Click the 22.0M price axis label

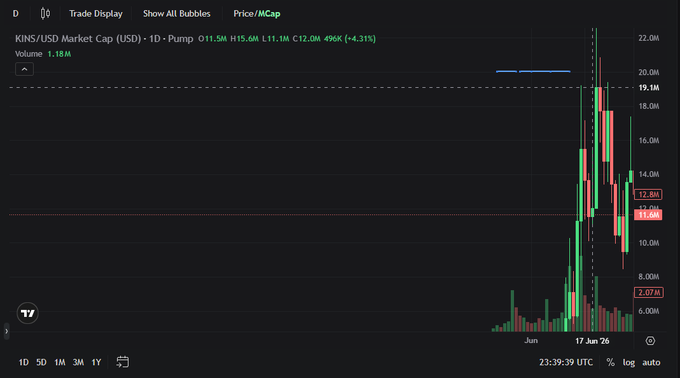pyautogui.click(x=649, y=38)
